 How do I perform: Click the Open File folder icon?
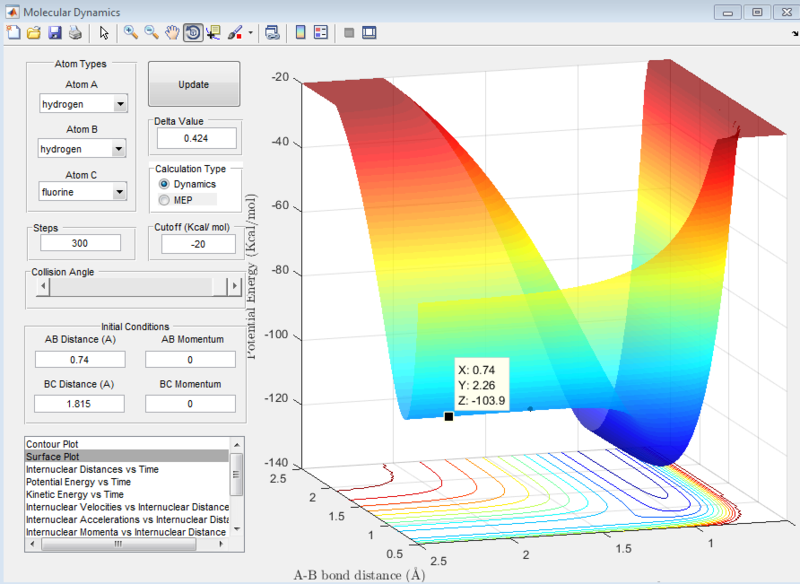coord(33,33)
